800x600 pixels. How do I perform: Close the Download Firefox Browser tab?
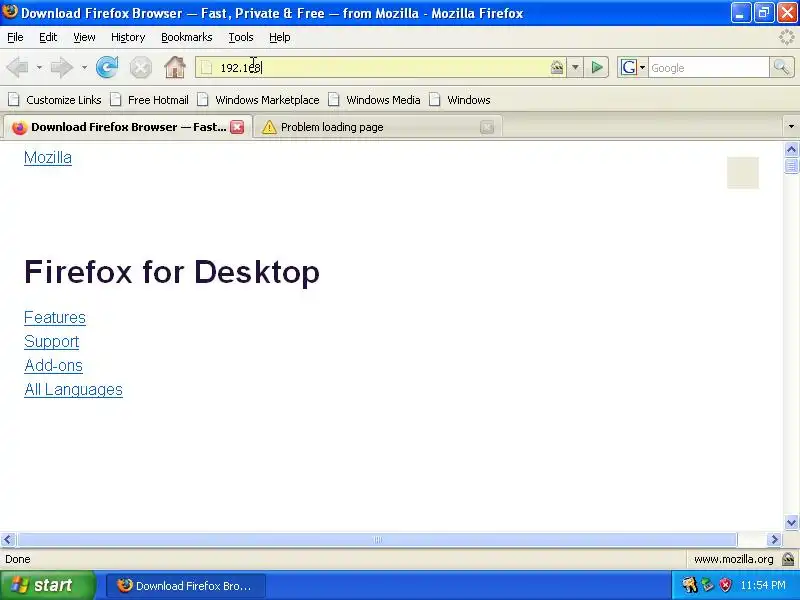[x=237, y=127]
